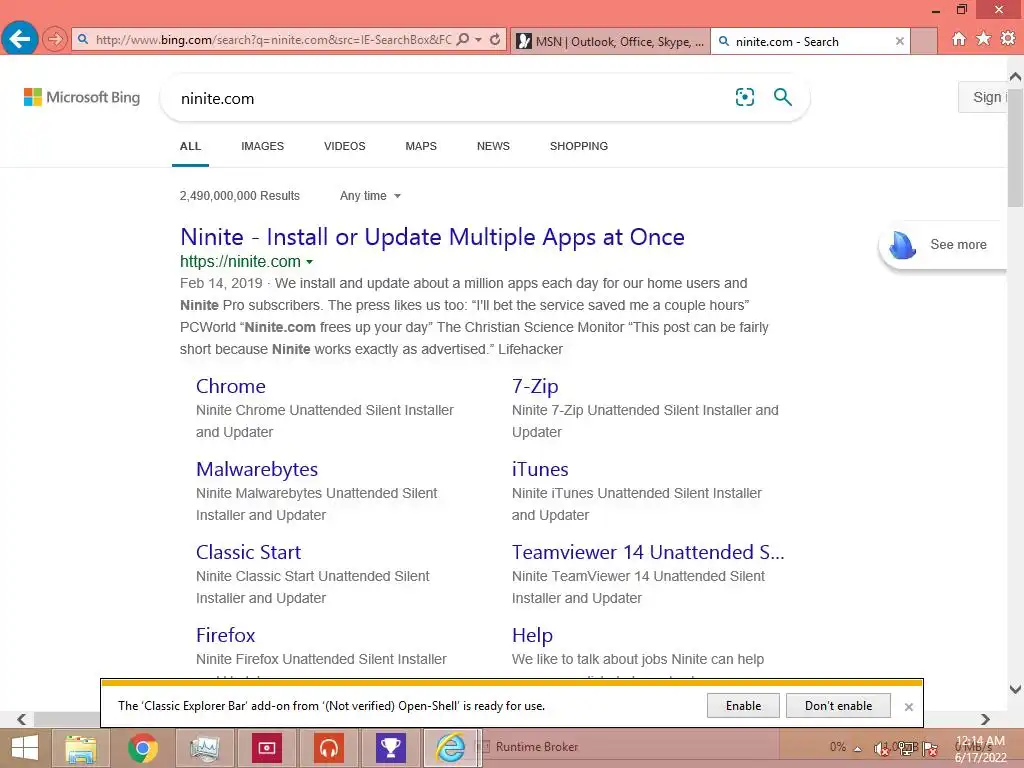Viewport: 1024px width, 768px height.
Task: Open Favorites star icon
Action: coord(983,39)
